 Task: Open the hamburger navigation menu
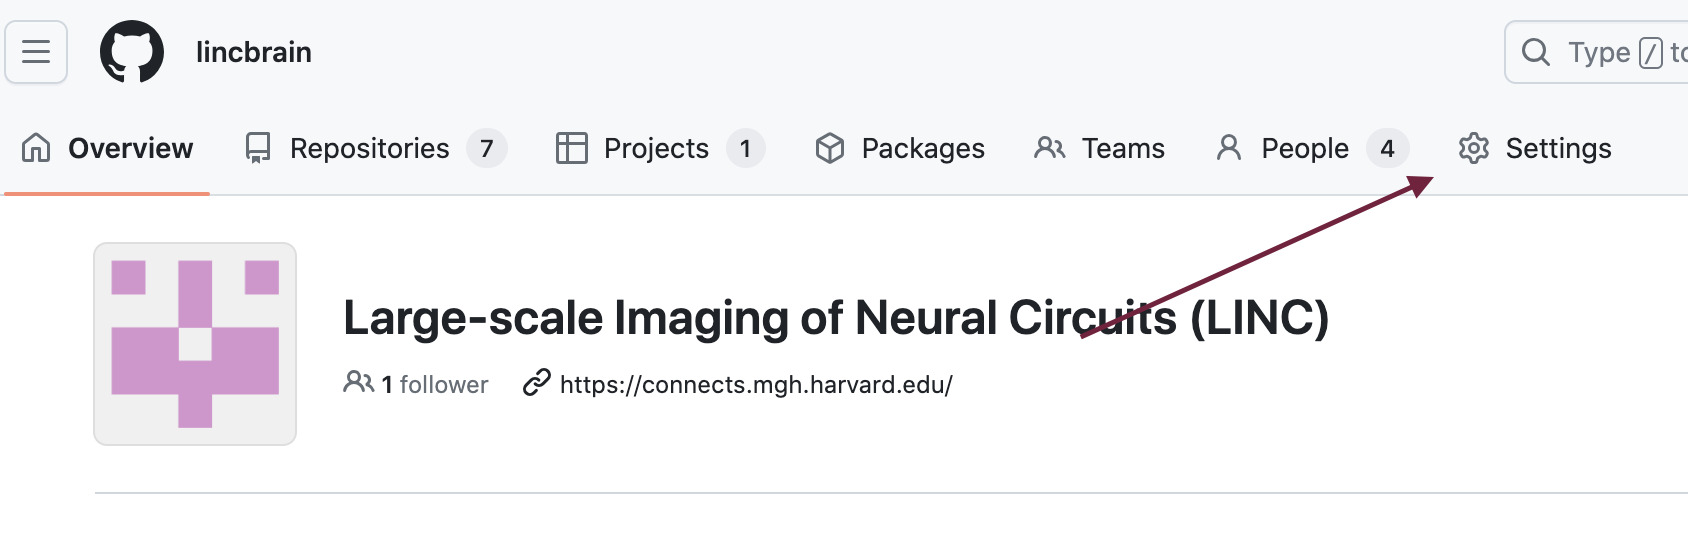tap(36, 52)
